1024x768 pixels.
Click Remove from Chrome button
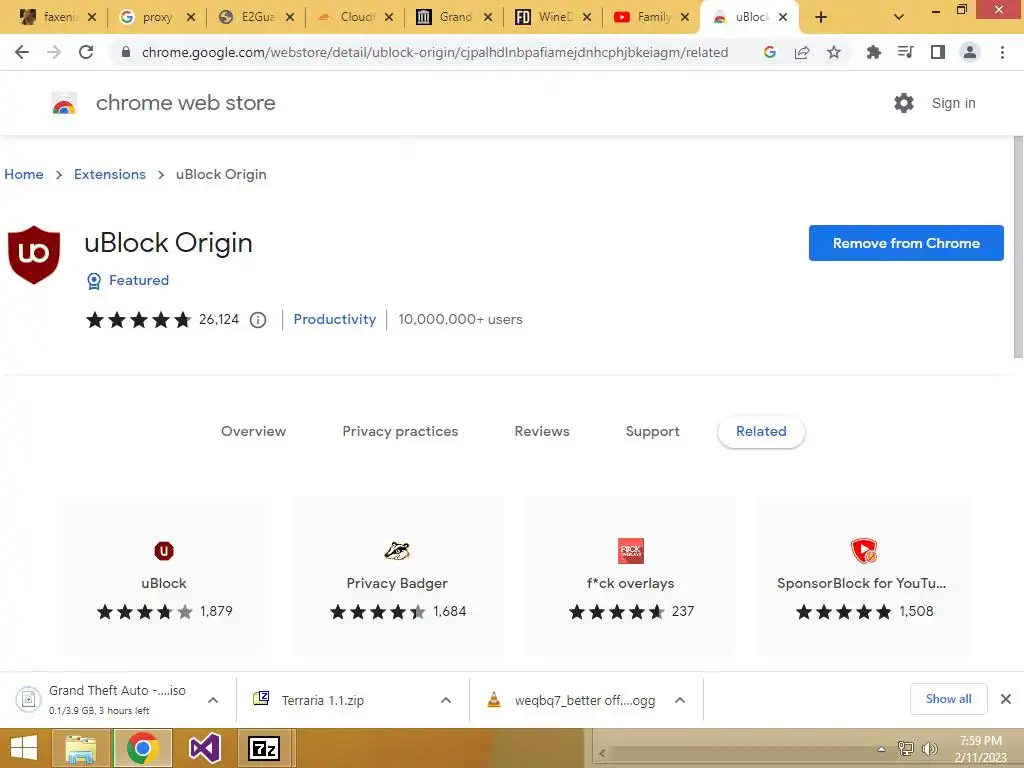point(906,243)
